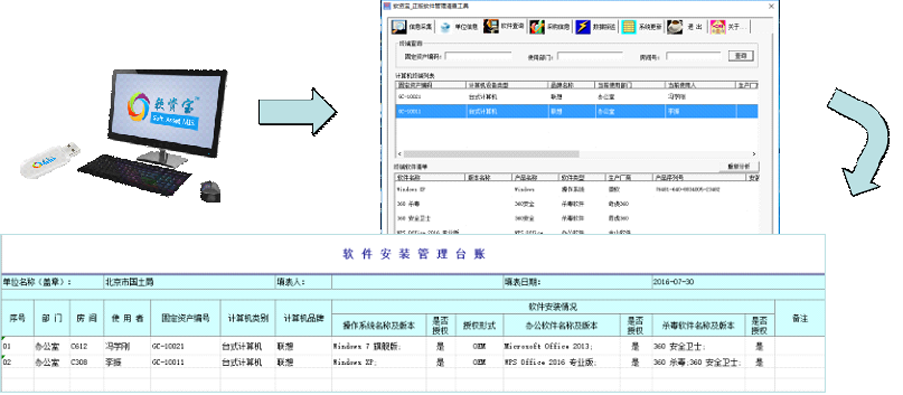This screenshot has height=395, width=903.
Task: Click the 重新分析 button above software list
Action: coord(739,166)
